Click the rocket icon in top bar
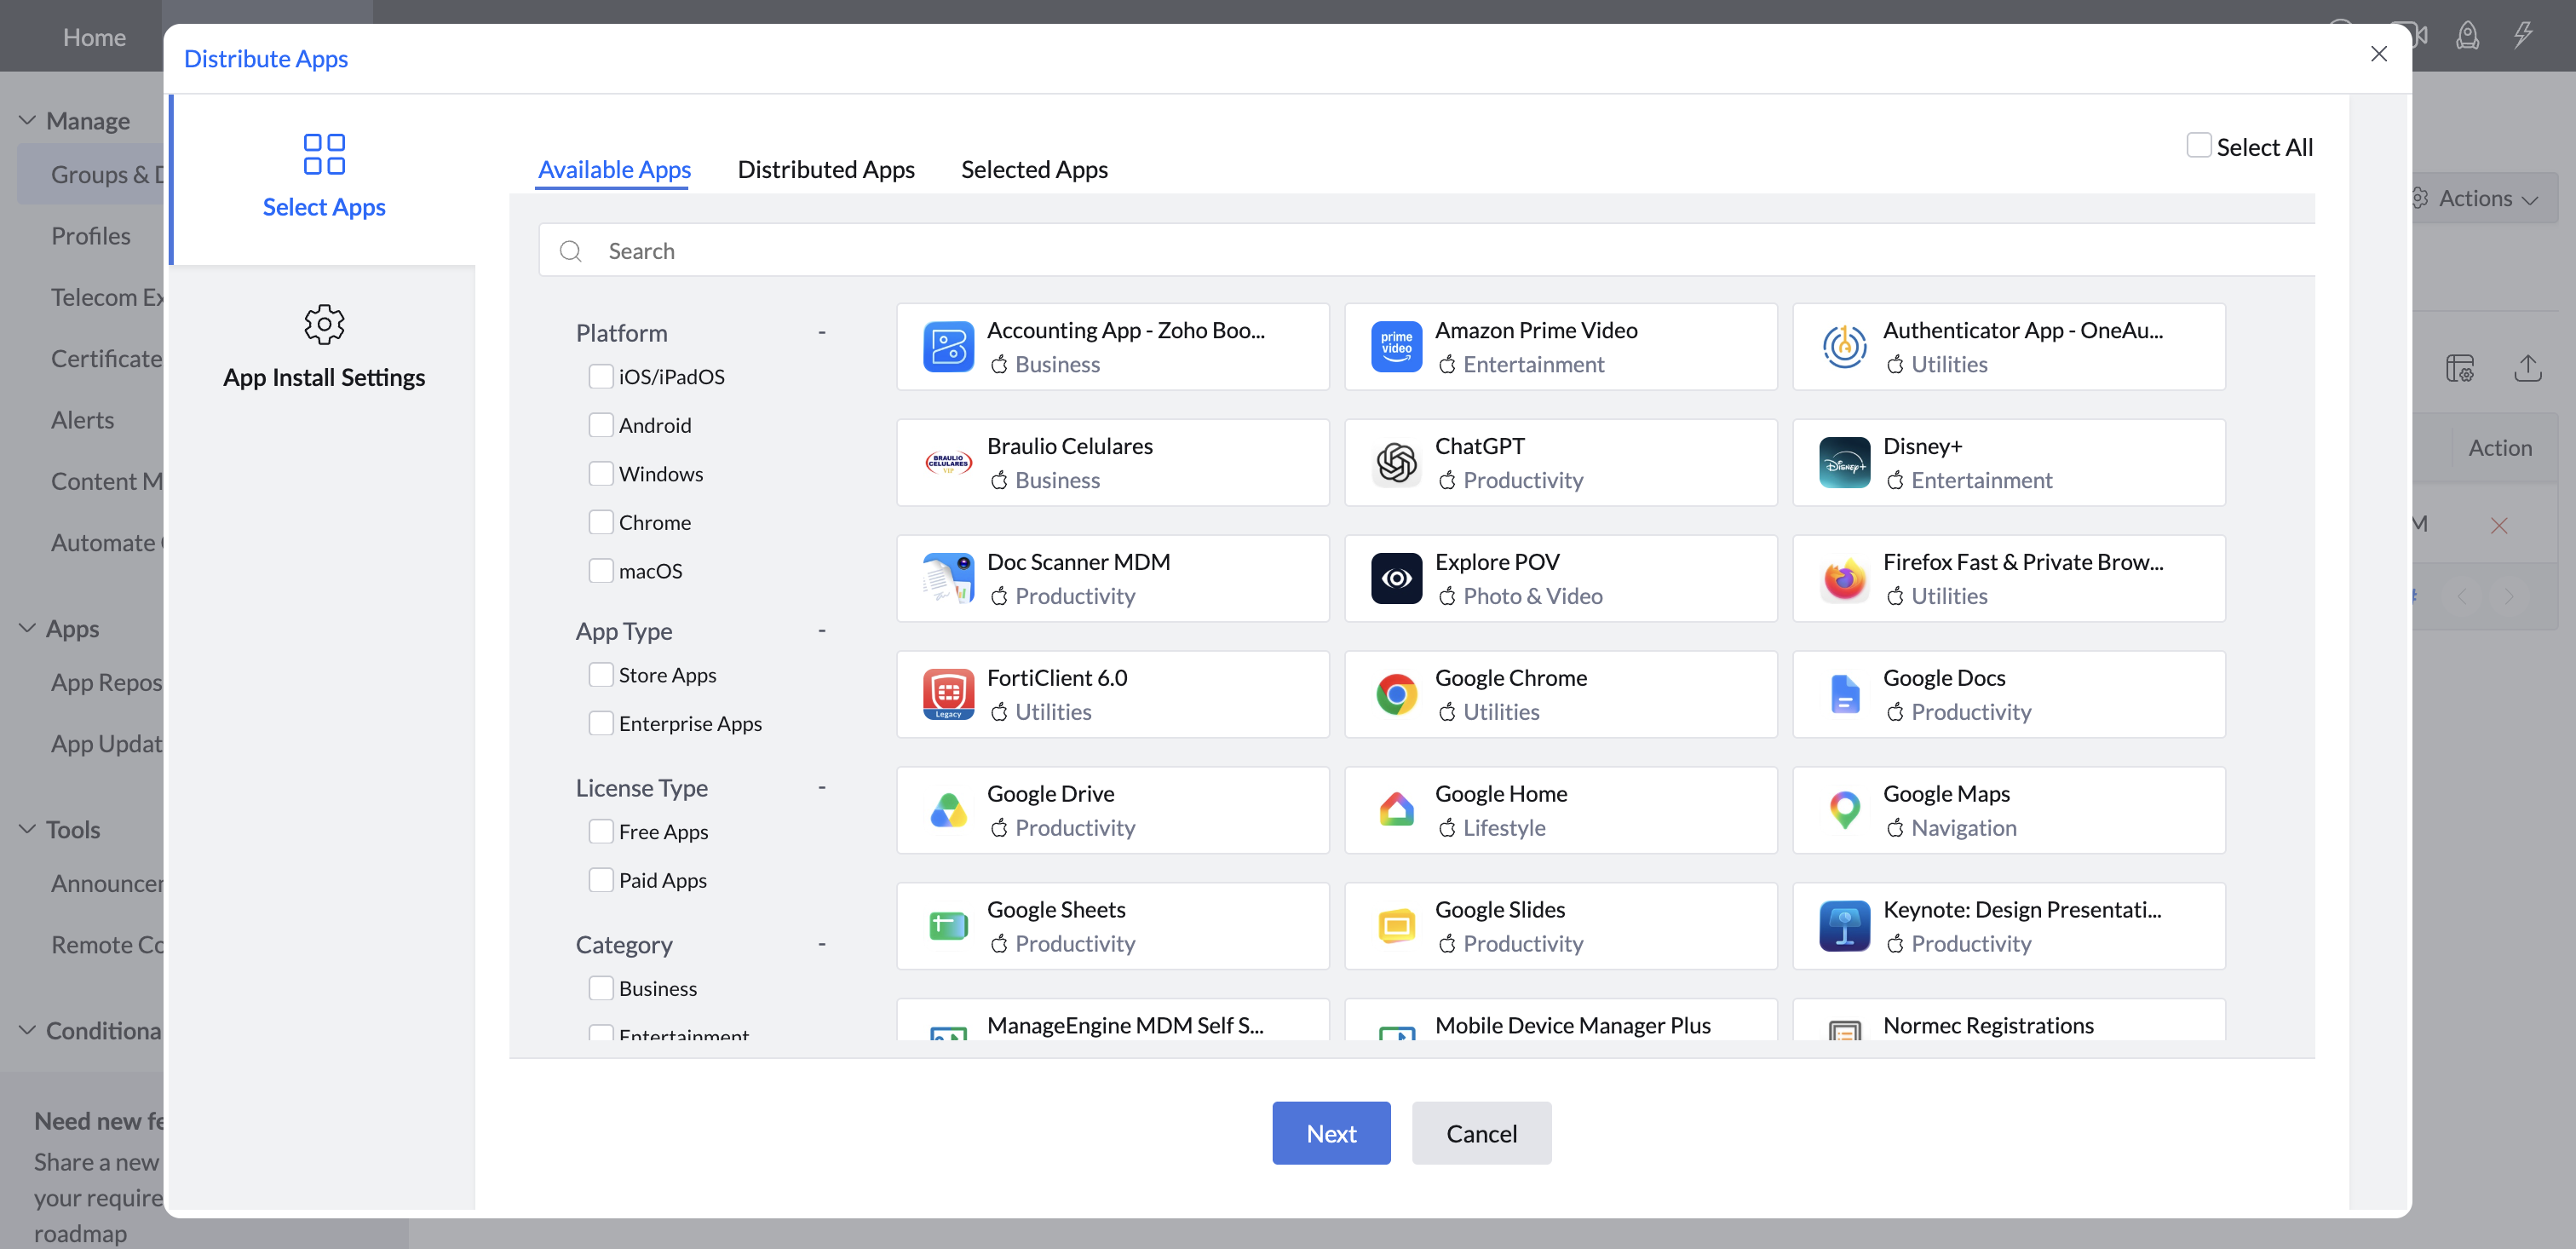The image size is (2576, 1249). click(x=2467, y=37)
